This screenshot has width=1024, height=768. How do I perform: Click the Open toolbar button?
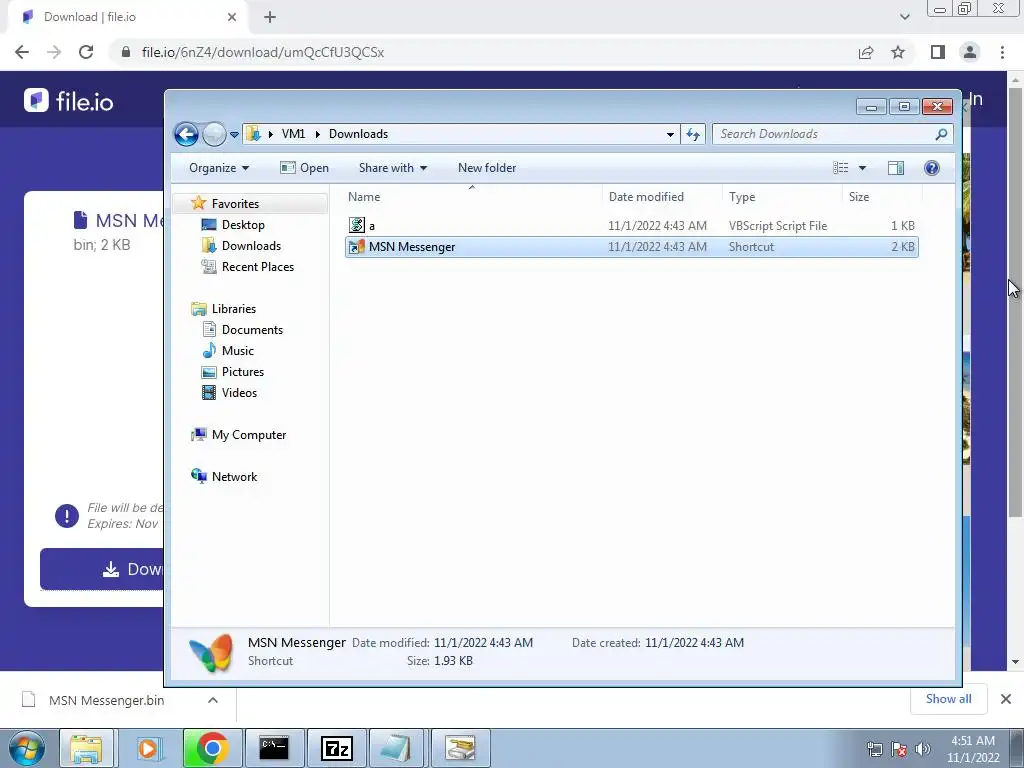coord(304,168)
